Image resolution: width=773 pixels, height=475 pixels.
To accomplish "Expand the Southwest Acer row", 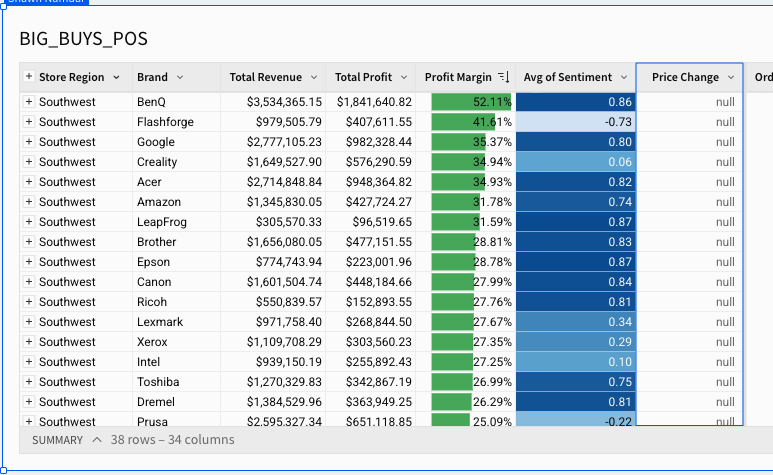I will click(29, 182).
